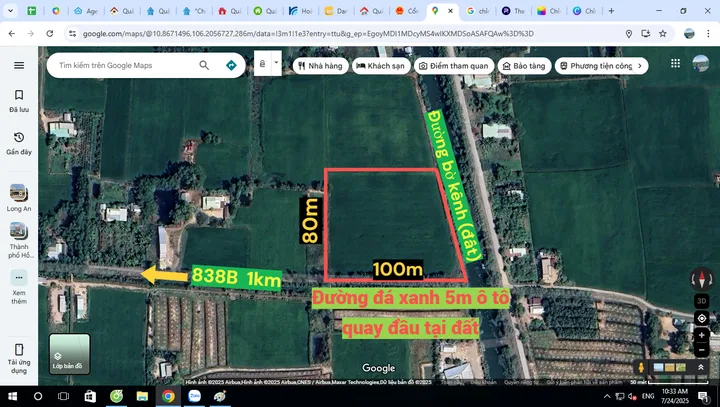Open directions with the blue diamond icon
Image resolution: width=720 pixels, height=407 pixels.
pyautogui.click(x=231, y=65)
